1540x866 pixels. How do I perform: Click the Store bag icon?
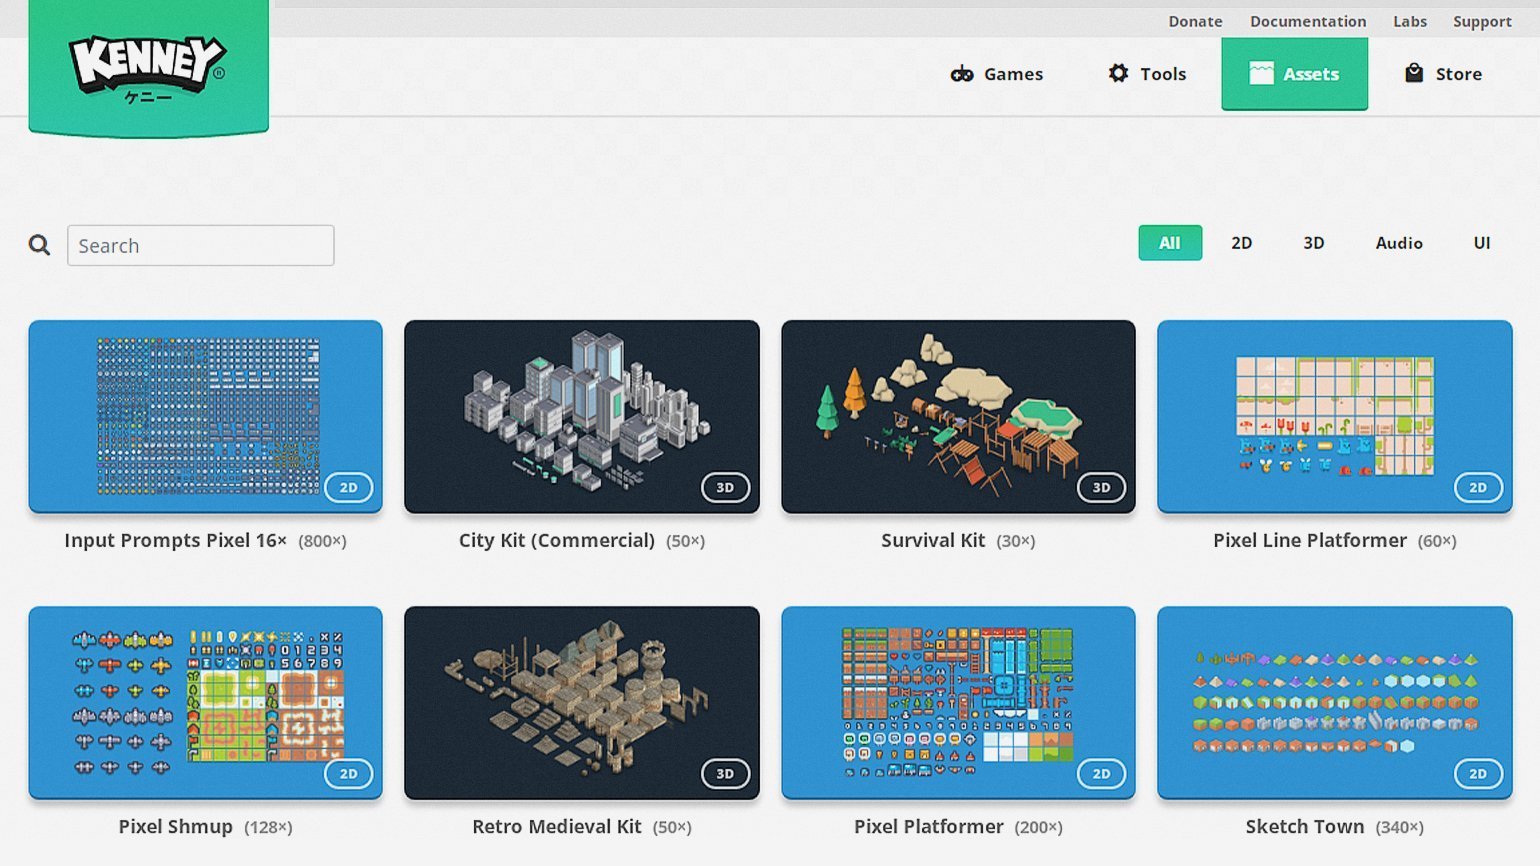pos(1414,73)
